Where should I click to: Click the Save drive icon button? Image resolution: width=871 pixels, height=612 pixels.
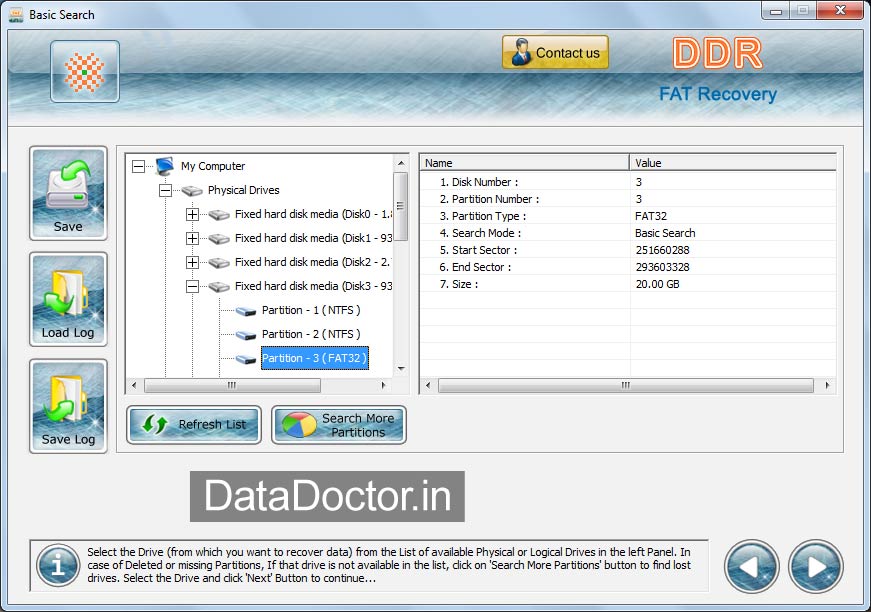(x=68, y=193)
